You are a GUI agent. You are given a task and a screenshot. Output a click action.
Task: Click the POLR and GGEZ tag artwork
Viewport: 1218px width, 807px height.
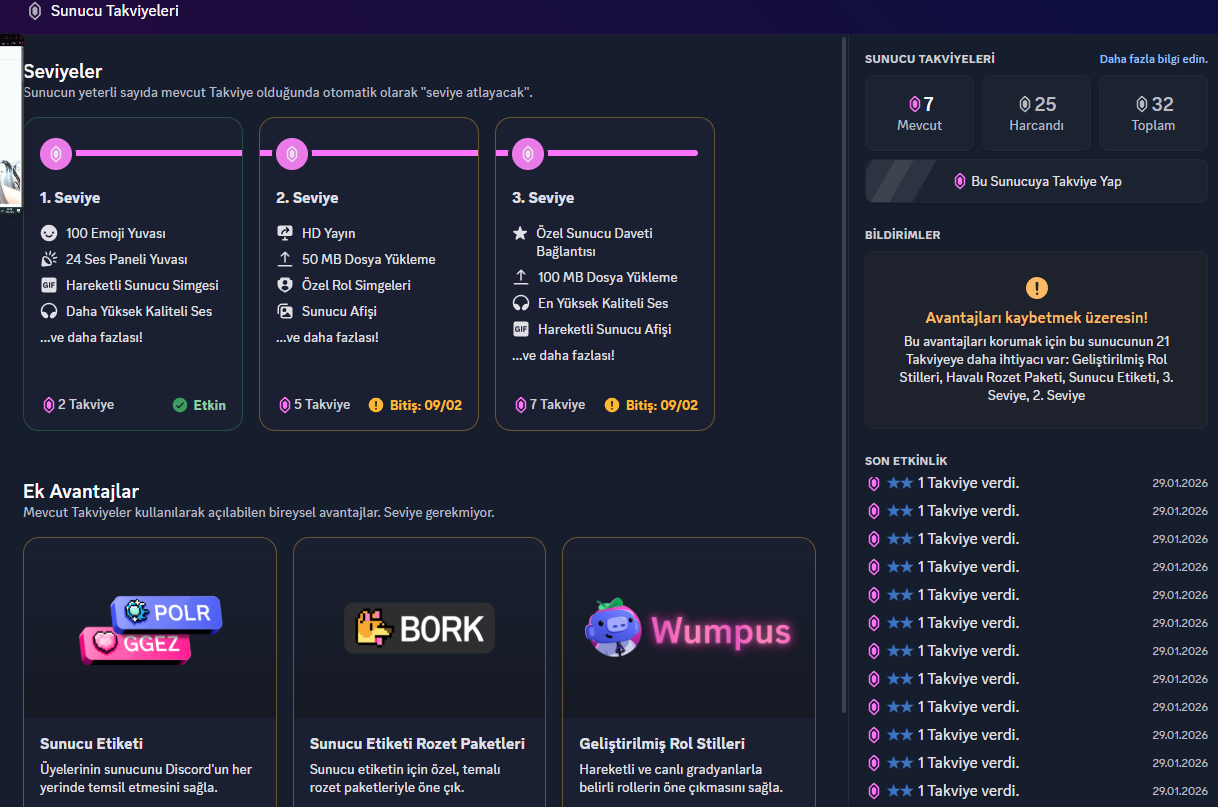(150, 630)
